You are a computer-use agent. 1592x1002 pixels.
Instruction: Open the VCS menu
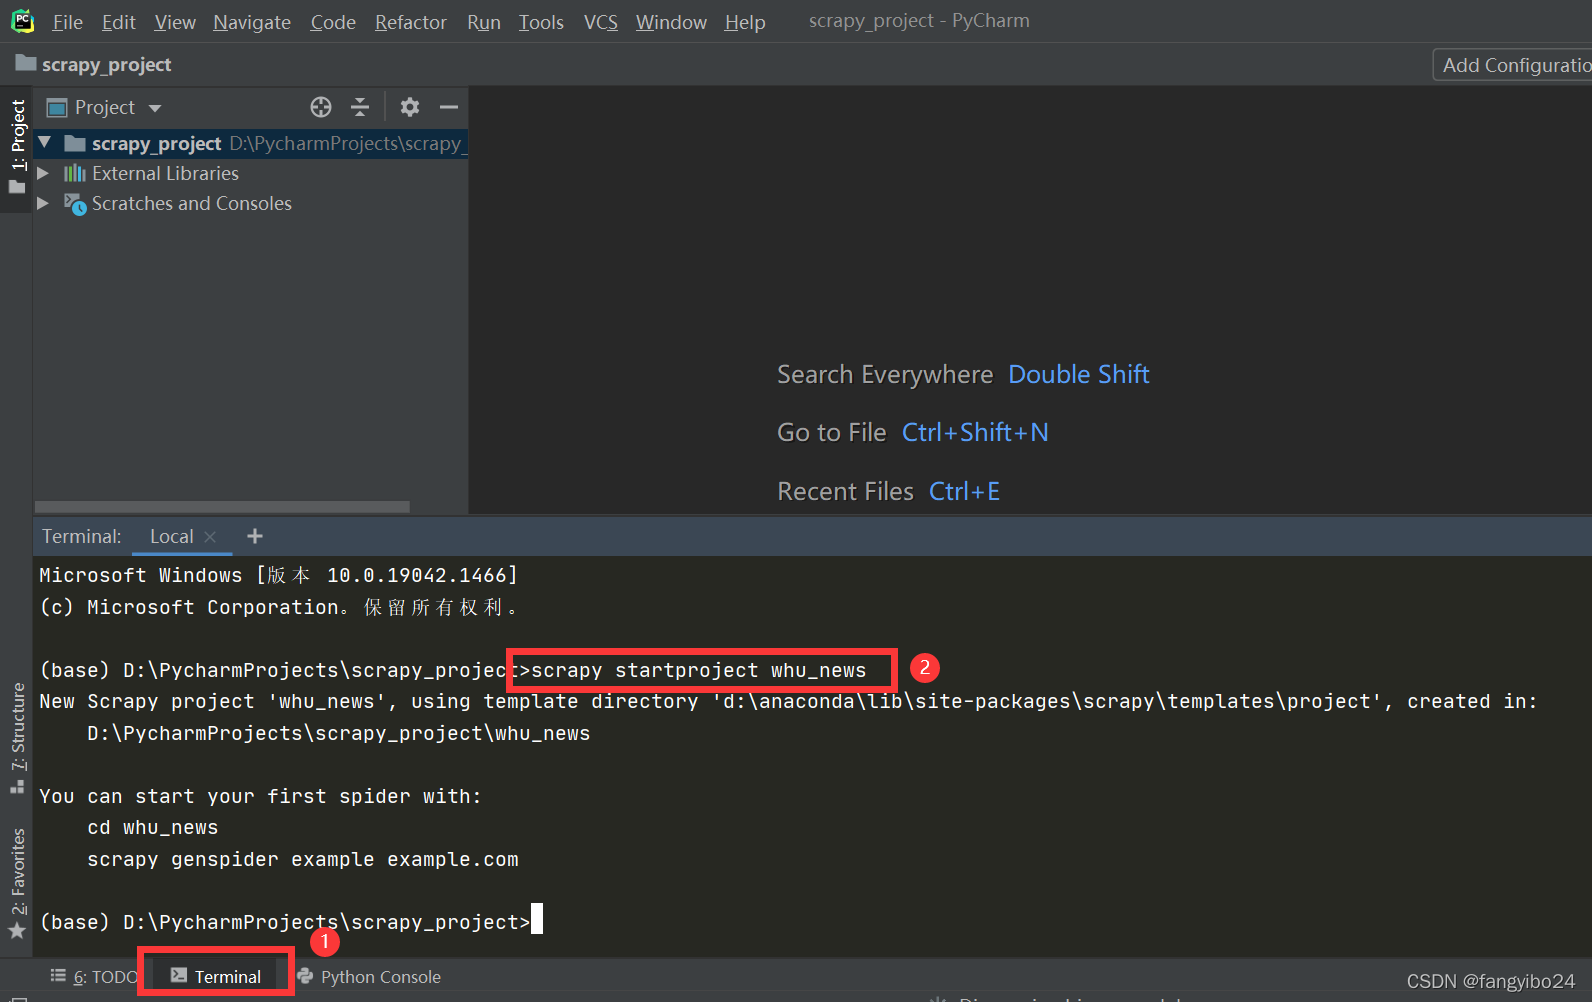601,22
